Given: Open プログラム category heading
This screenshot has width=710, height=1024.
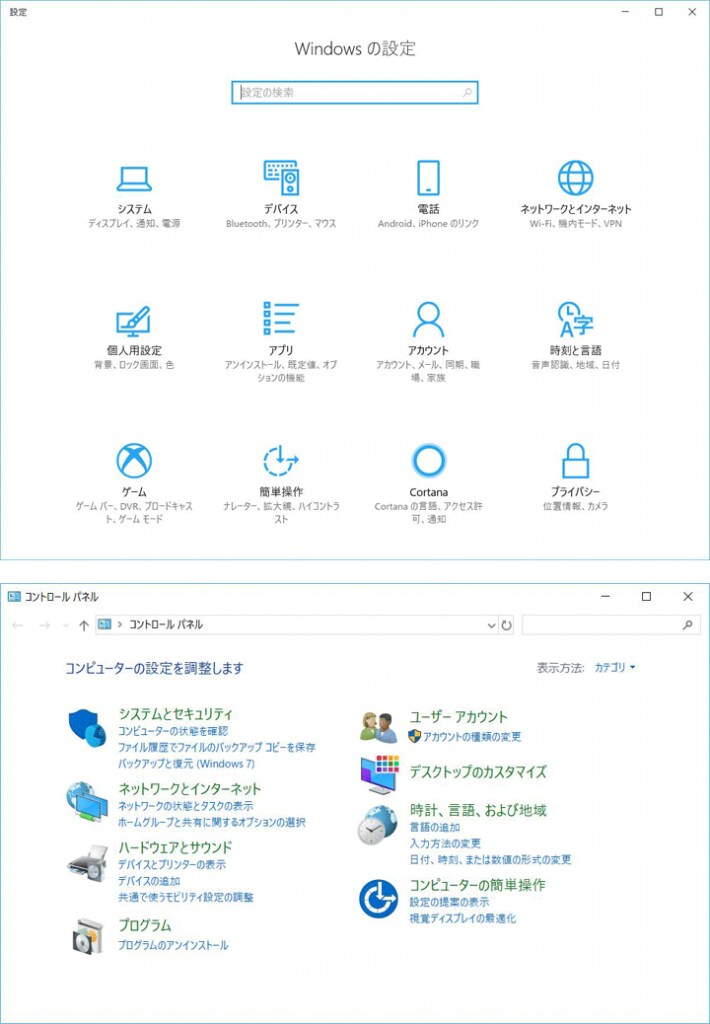Looking at the screenshot, I should coord(144,925).
